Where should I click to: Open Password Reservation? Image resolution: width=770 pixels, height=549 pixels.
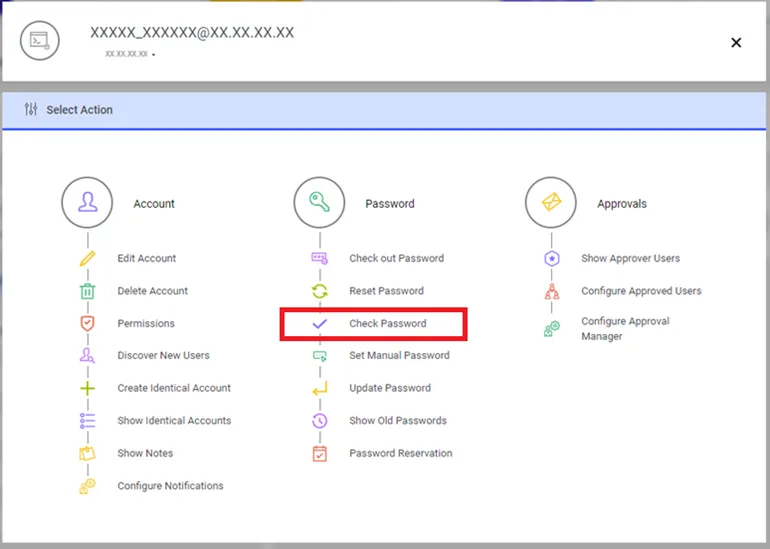click(401, 453)
